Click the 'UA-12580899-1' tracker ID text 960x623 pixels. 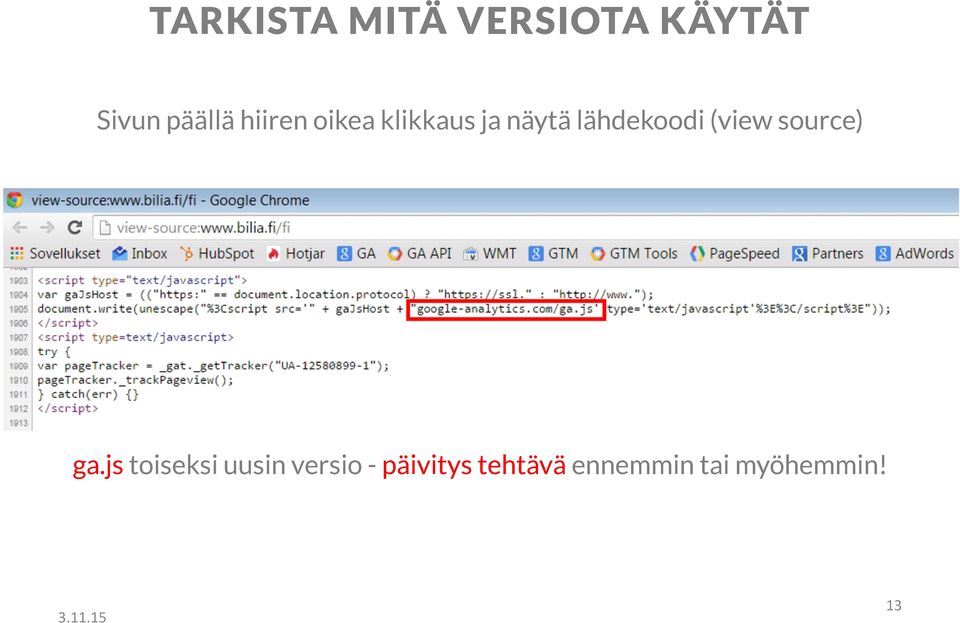(x=325, y=366)
